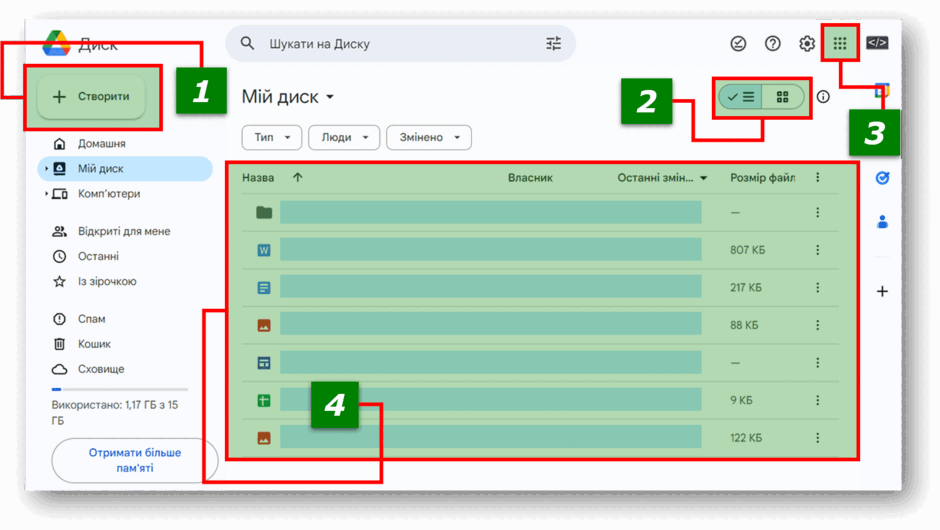
Task: Open the Мій диск title dropdown
Action: [330, 97]
